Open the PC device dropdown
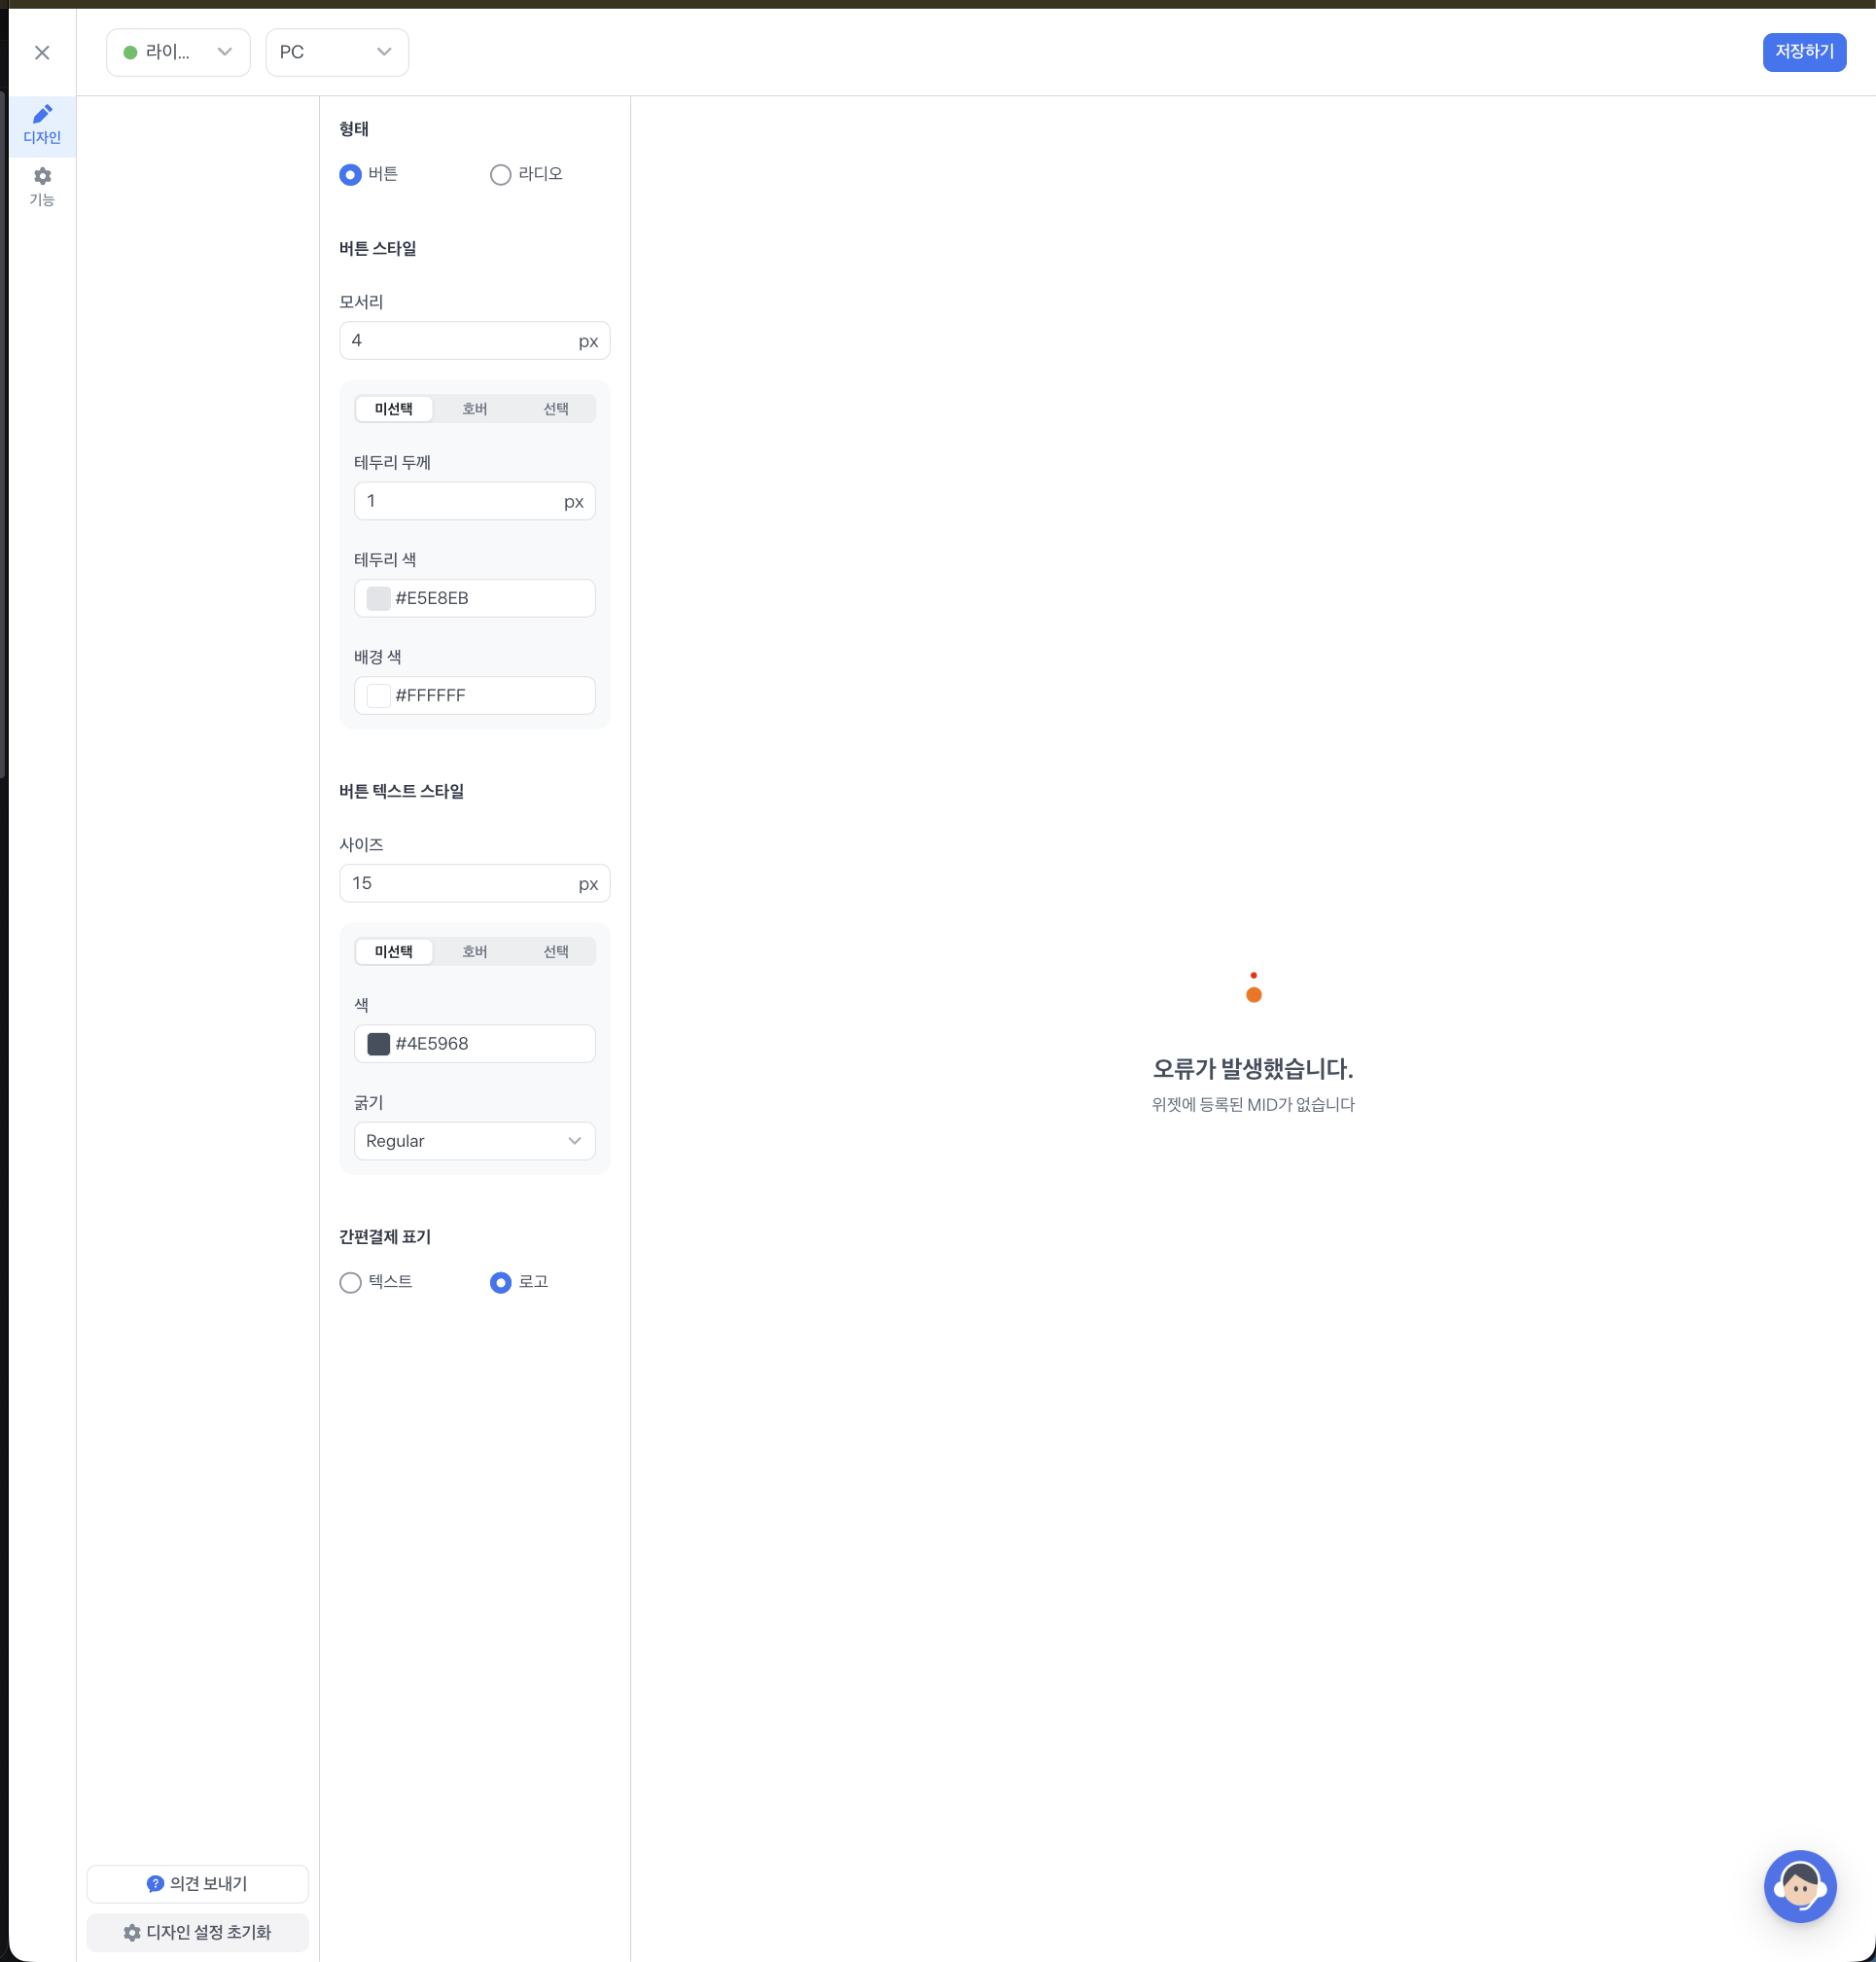1876x1962 pixels. click(x=336, y=53)
